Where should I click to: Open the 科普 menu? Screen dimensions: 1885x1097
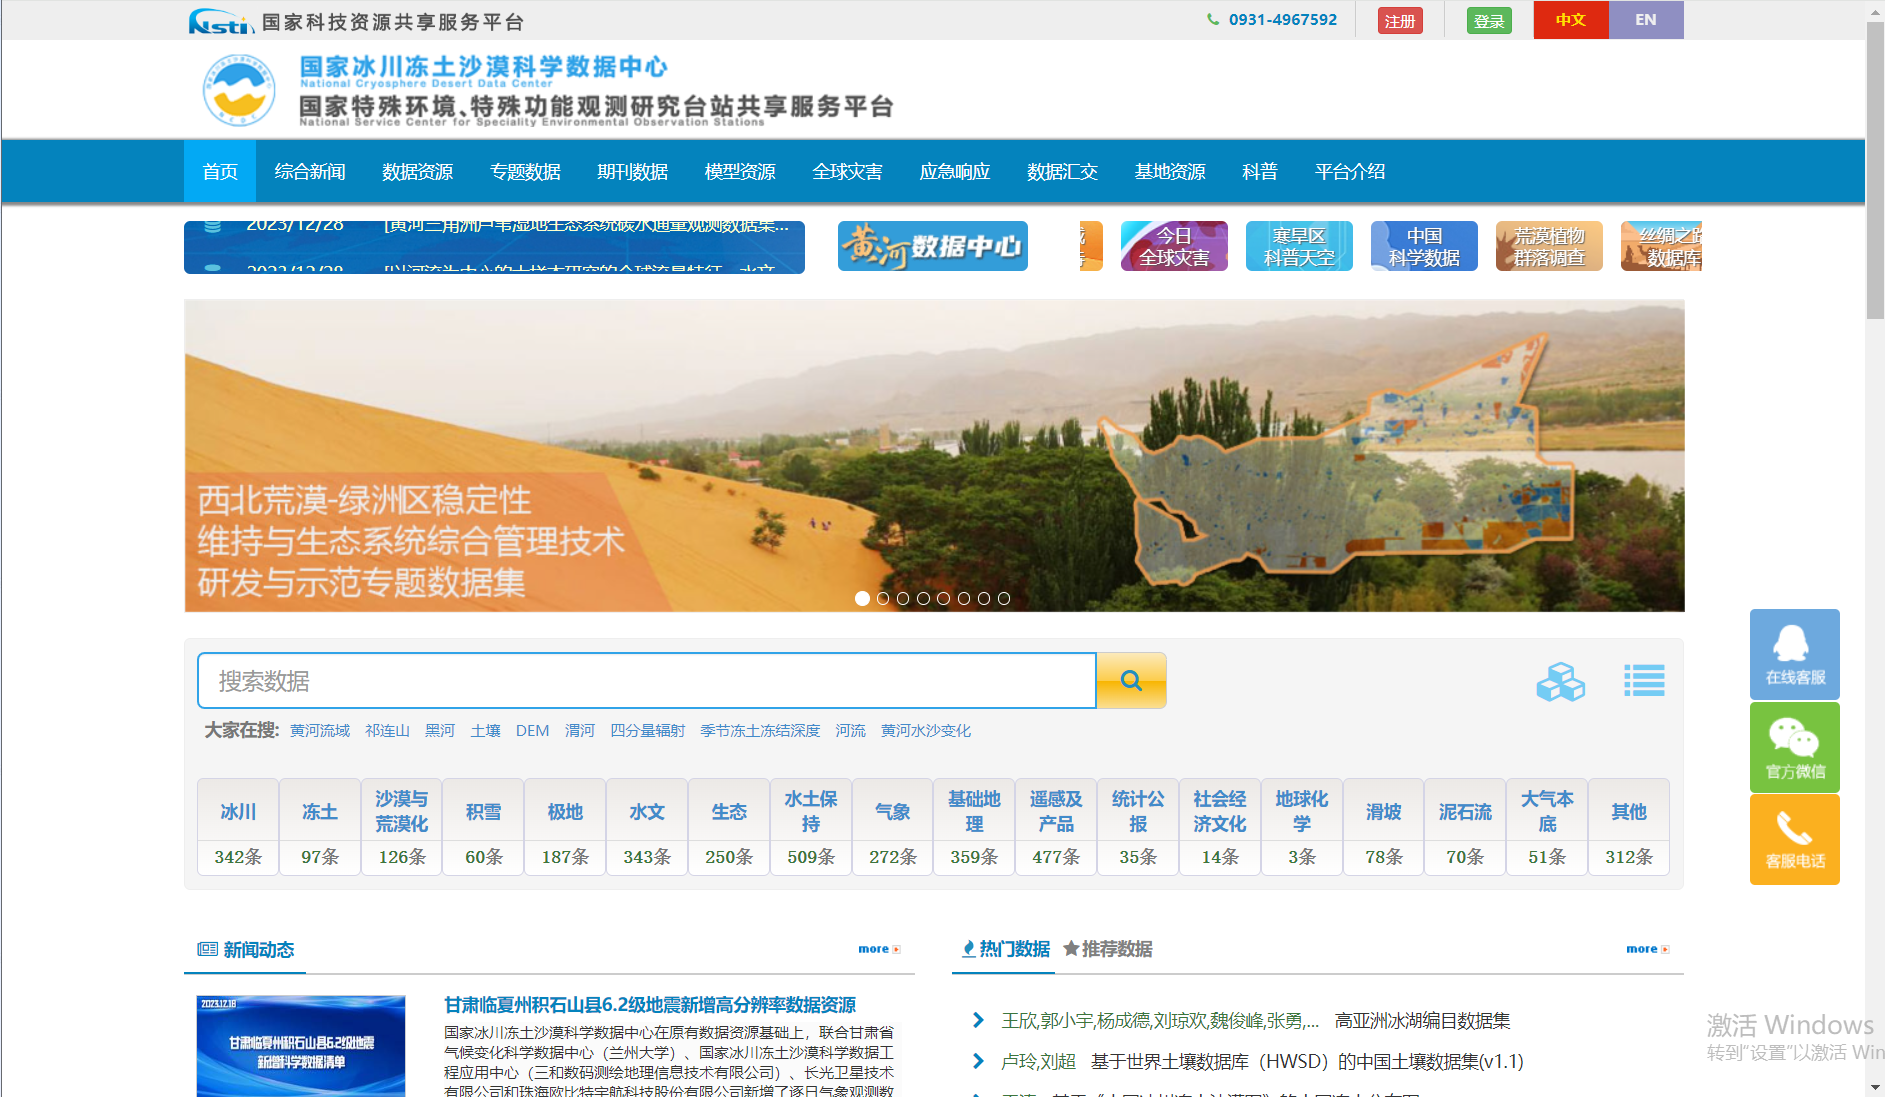click(x=1260, y=172)
